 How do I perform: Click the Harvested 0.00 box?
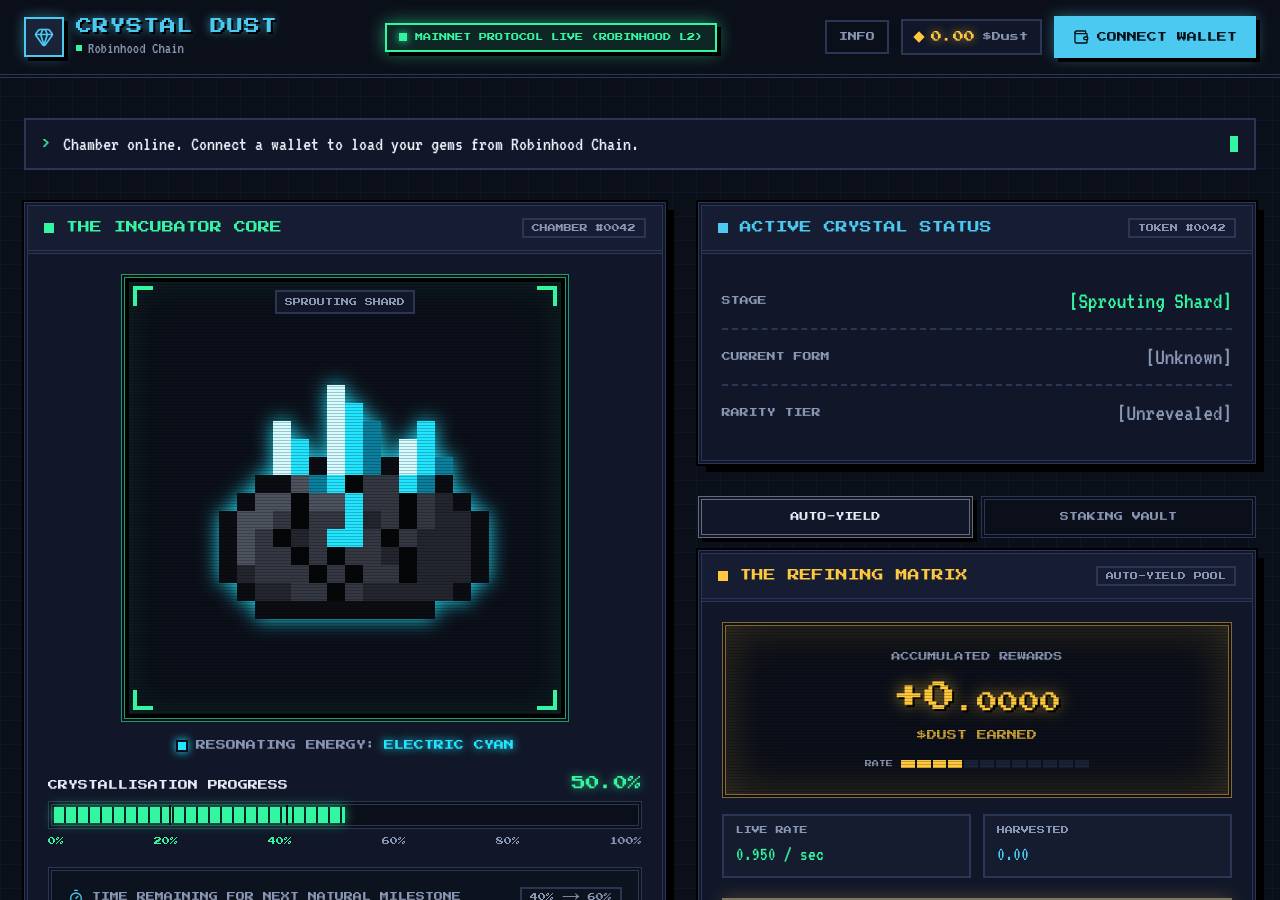(x=1107, y=846)
